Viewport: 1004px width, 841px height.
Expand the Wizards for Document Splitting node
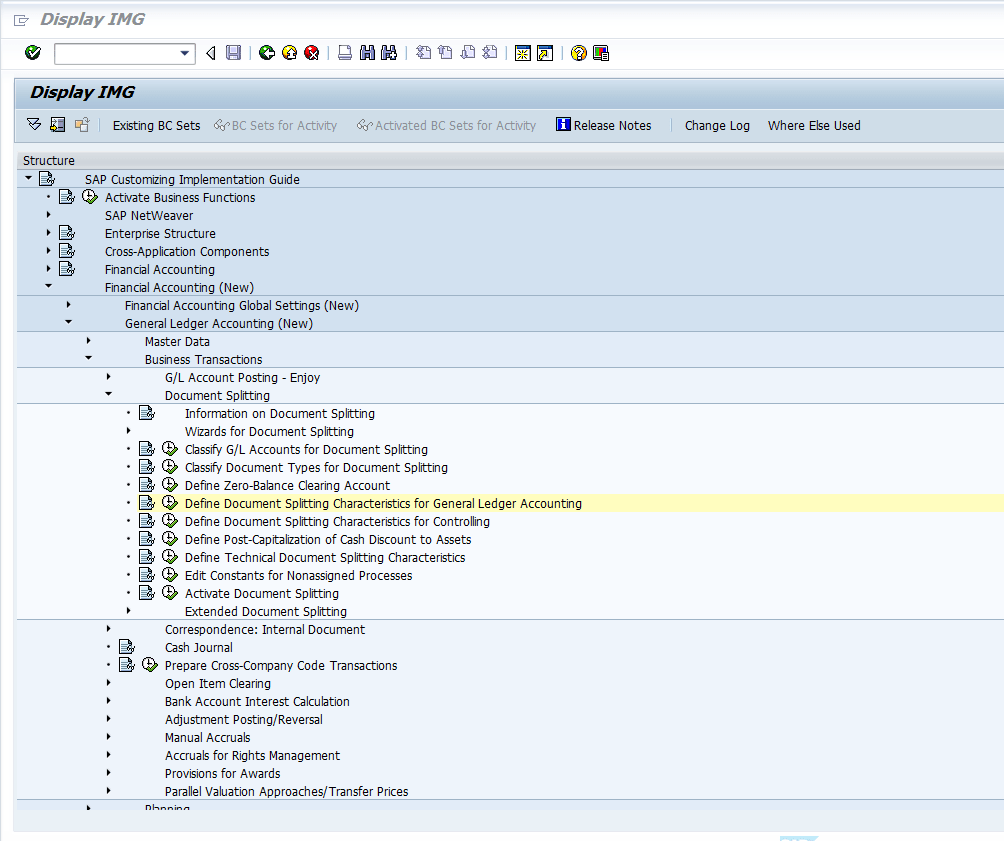[x=127, y=431]
